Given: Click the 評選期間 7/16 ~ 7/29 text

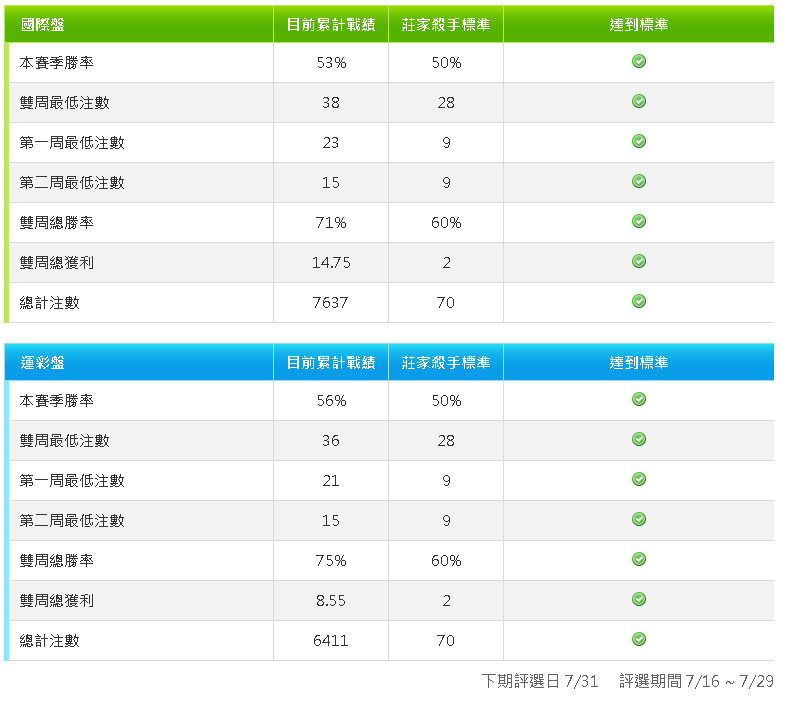Looking at the screenshot, I should 696,681.
